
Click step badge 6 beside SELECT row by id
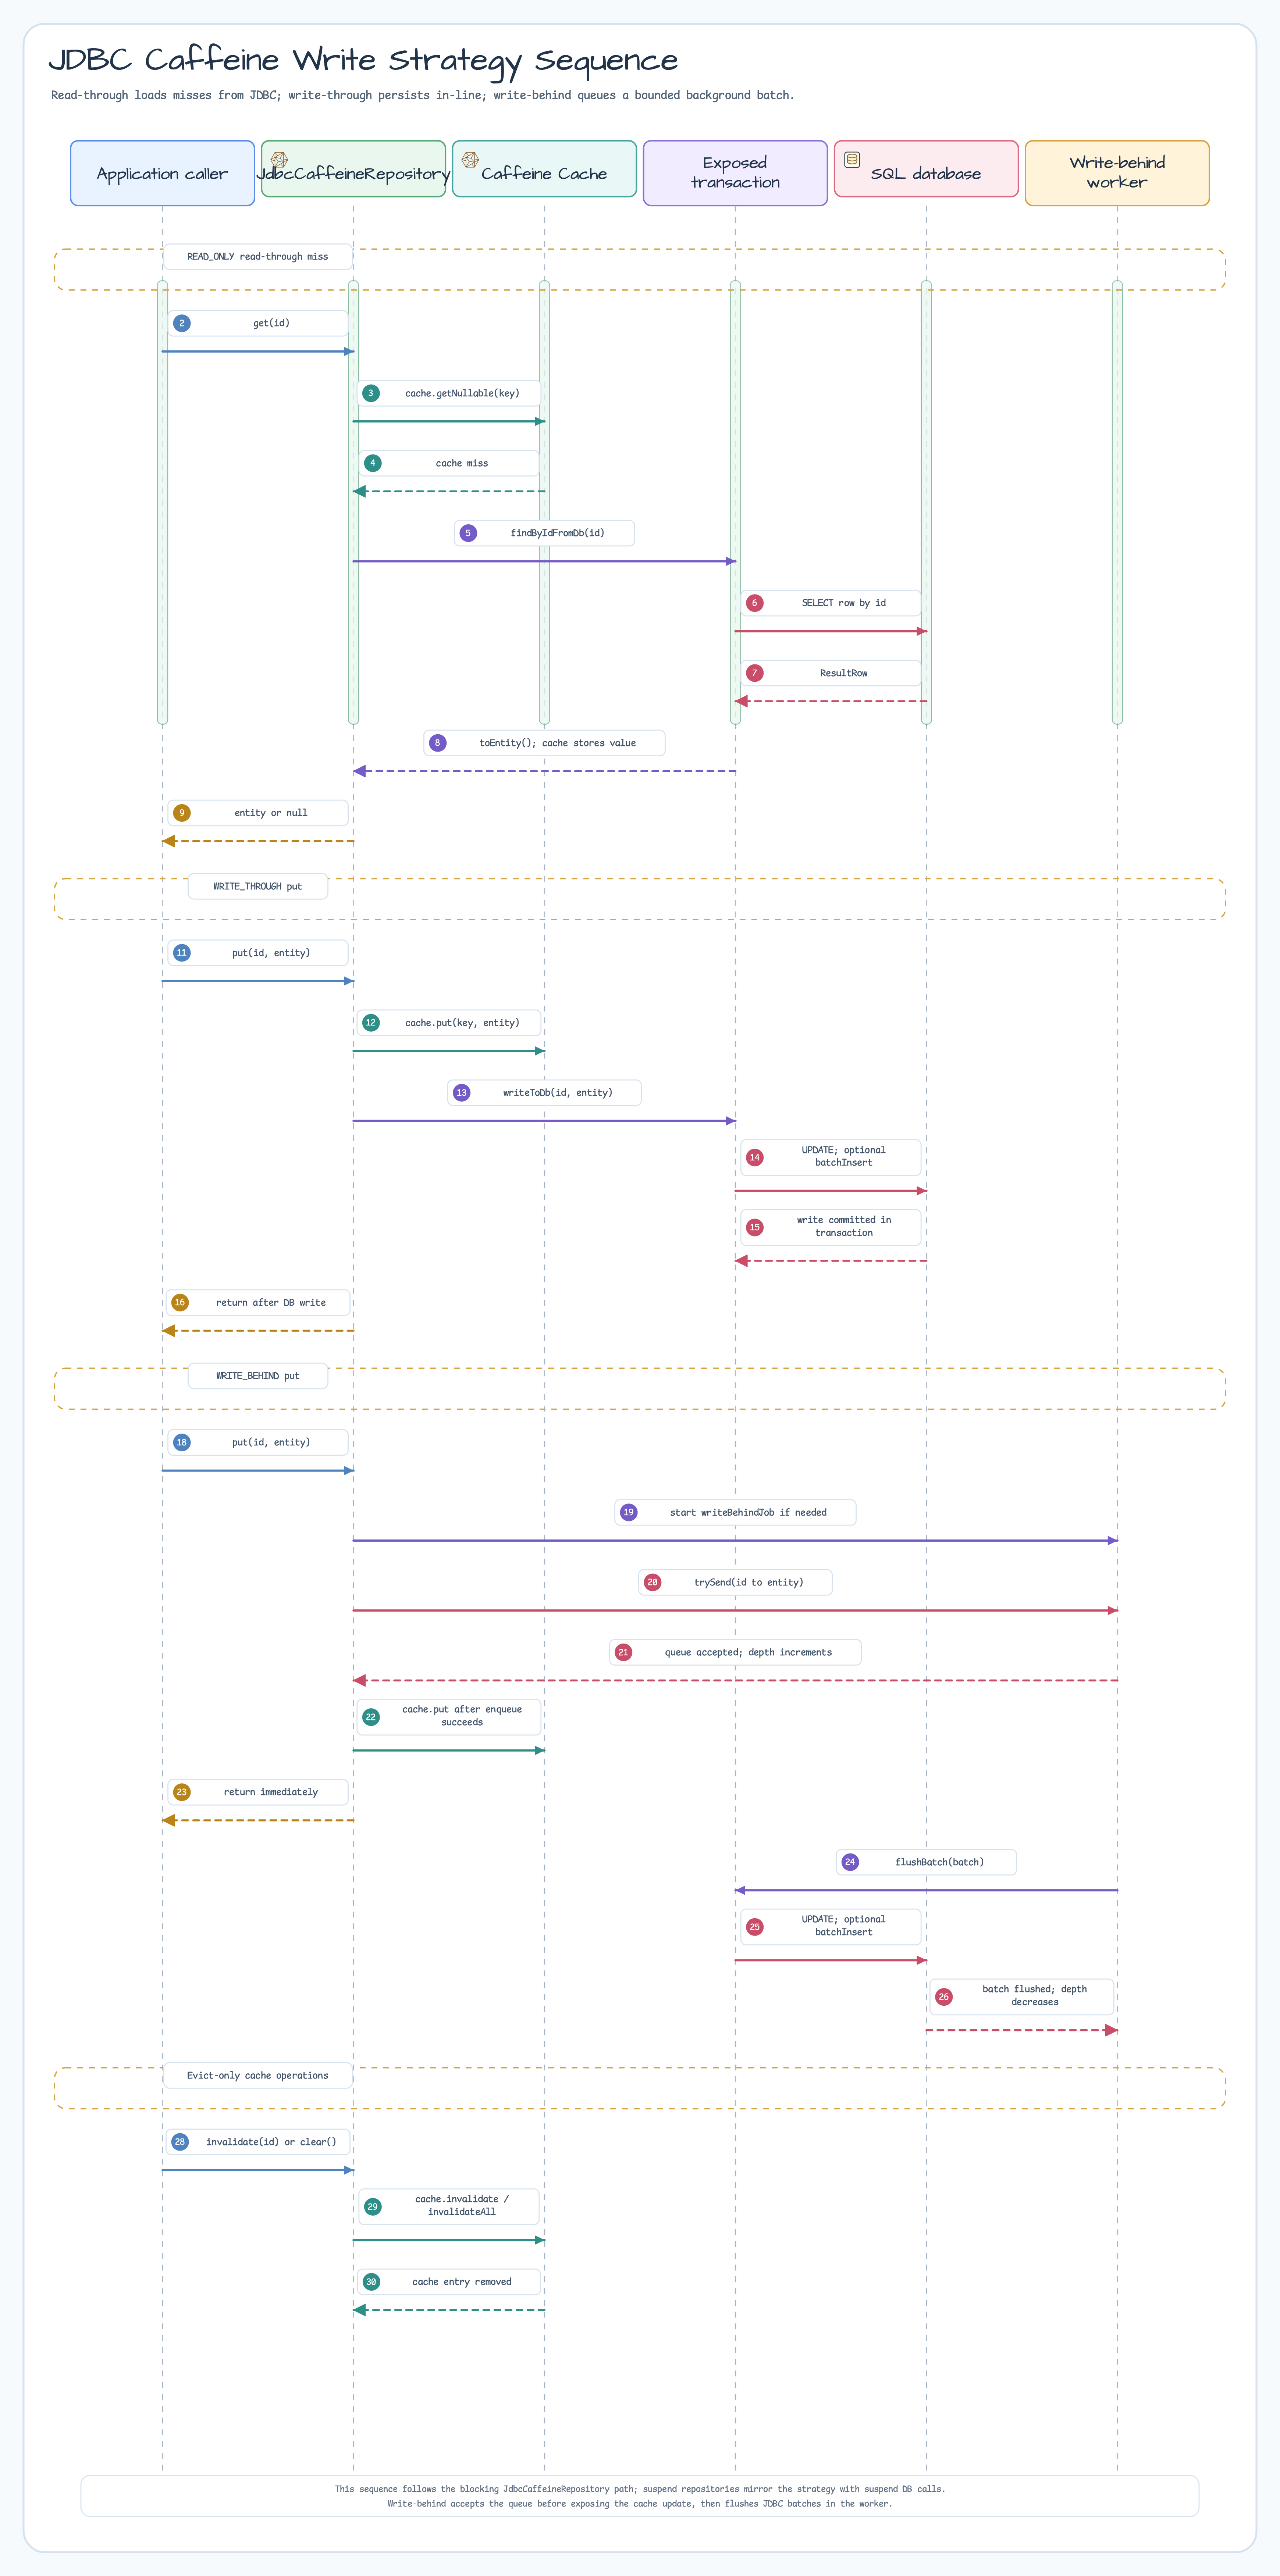pyautogui.click(x=755, y=603)
